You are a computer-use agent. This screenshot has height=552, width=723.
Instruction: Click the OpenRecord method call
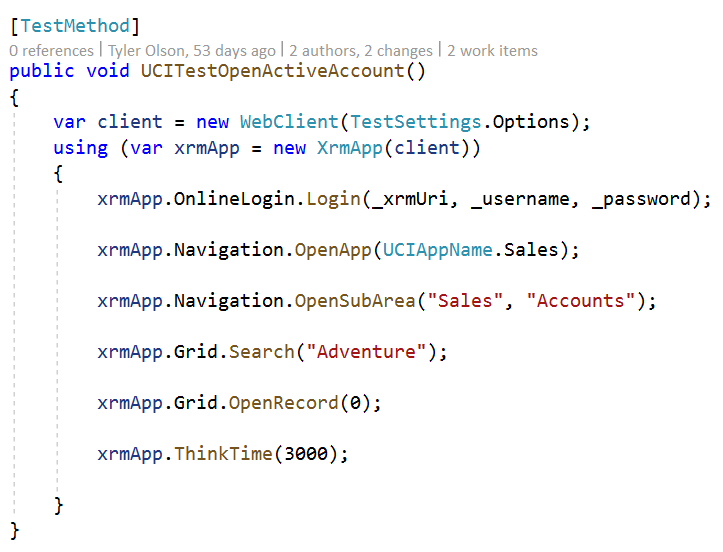point(284,403)
